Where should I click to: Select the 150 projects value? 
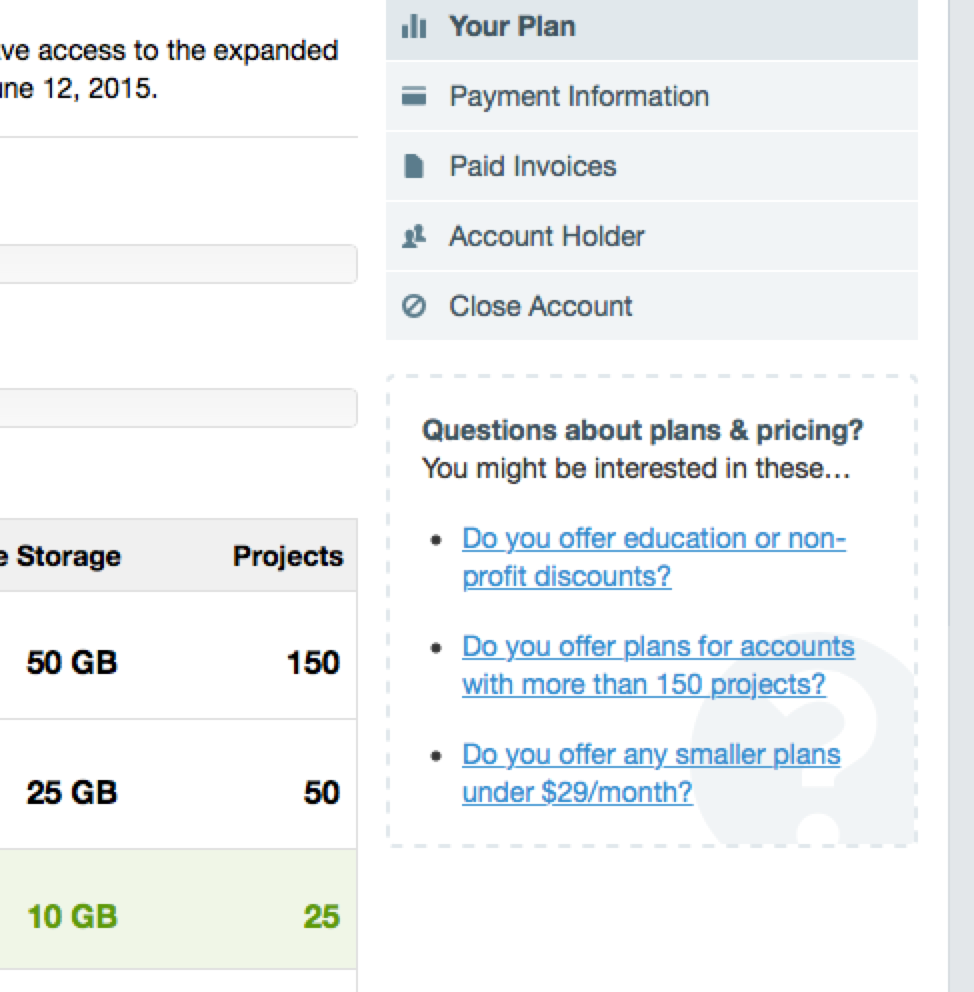coord(313,662)
